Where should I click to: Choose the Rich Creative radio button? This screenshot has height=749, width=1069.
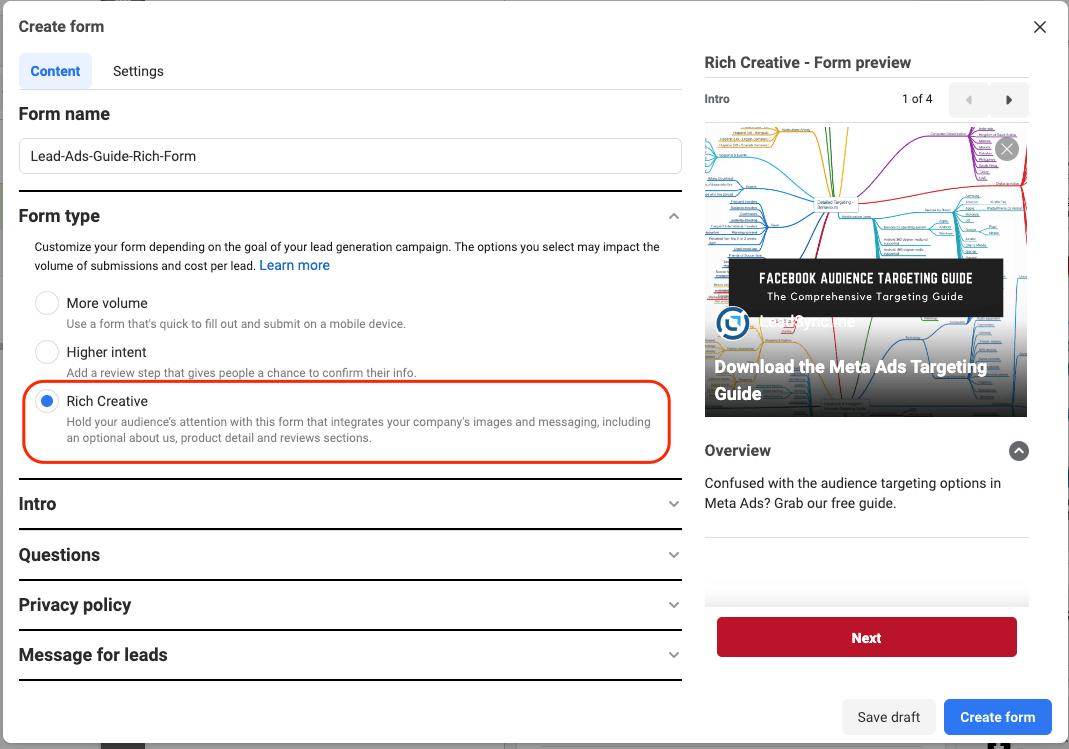pyautogui.click(x=47, y=401)
